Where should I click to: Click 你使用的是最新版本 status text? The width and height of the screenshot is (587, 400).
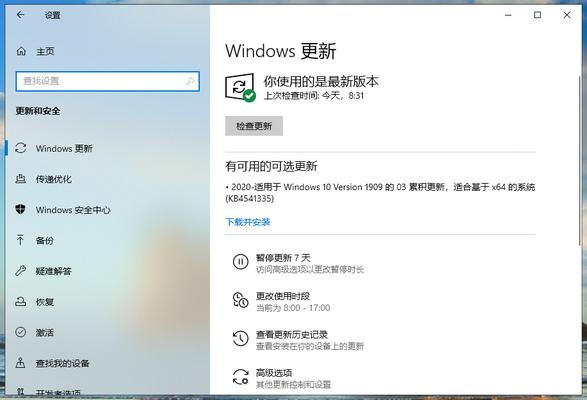(x=321, y=81)
